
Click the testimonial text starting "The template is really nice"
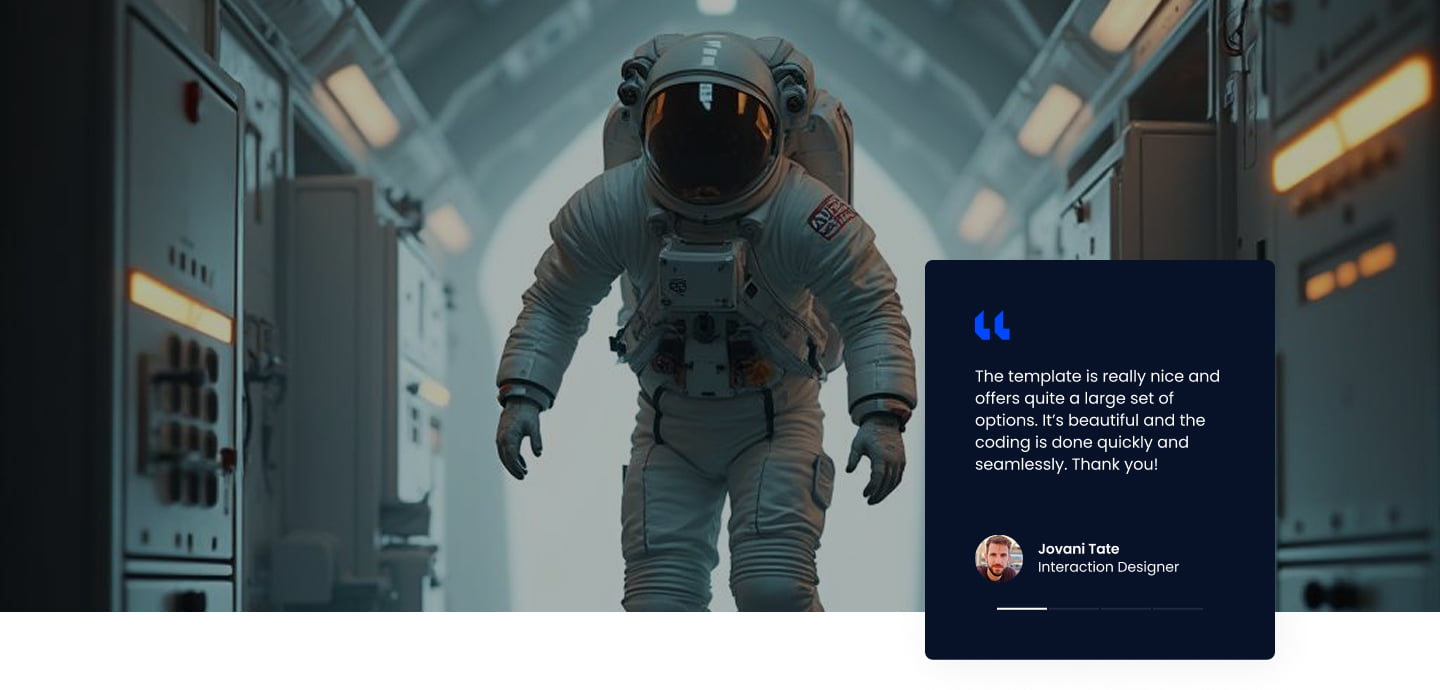click(x=1098, y=420)
